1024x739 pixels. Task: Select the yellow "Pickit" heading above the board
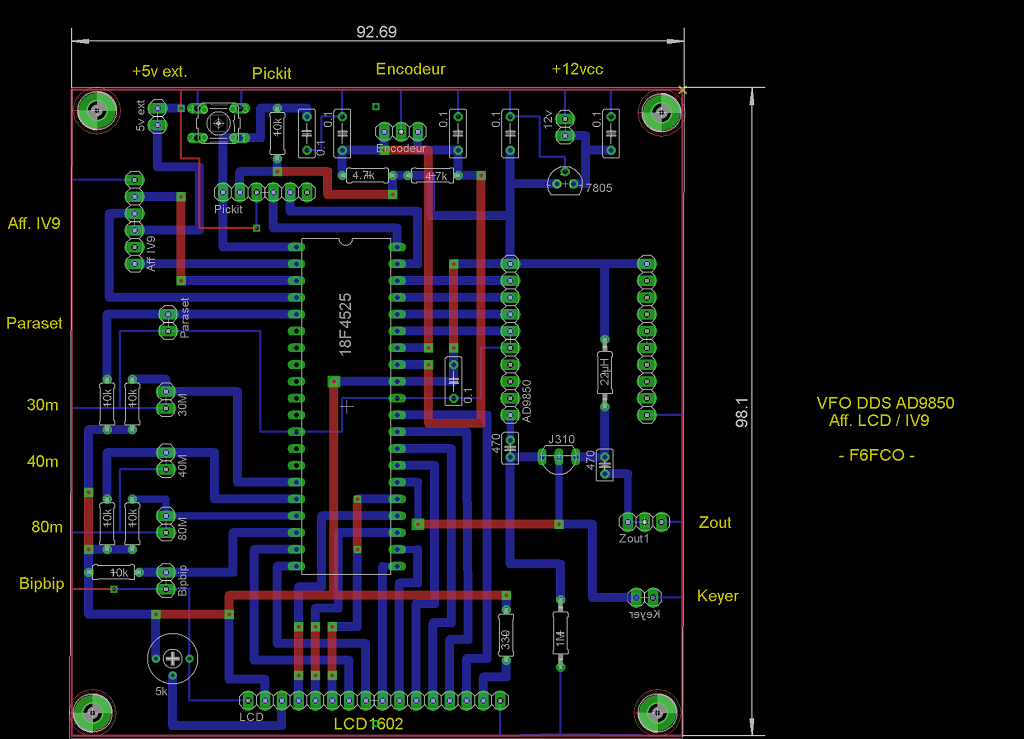pyautogui.click(x=272, y=73)
